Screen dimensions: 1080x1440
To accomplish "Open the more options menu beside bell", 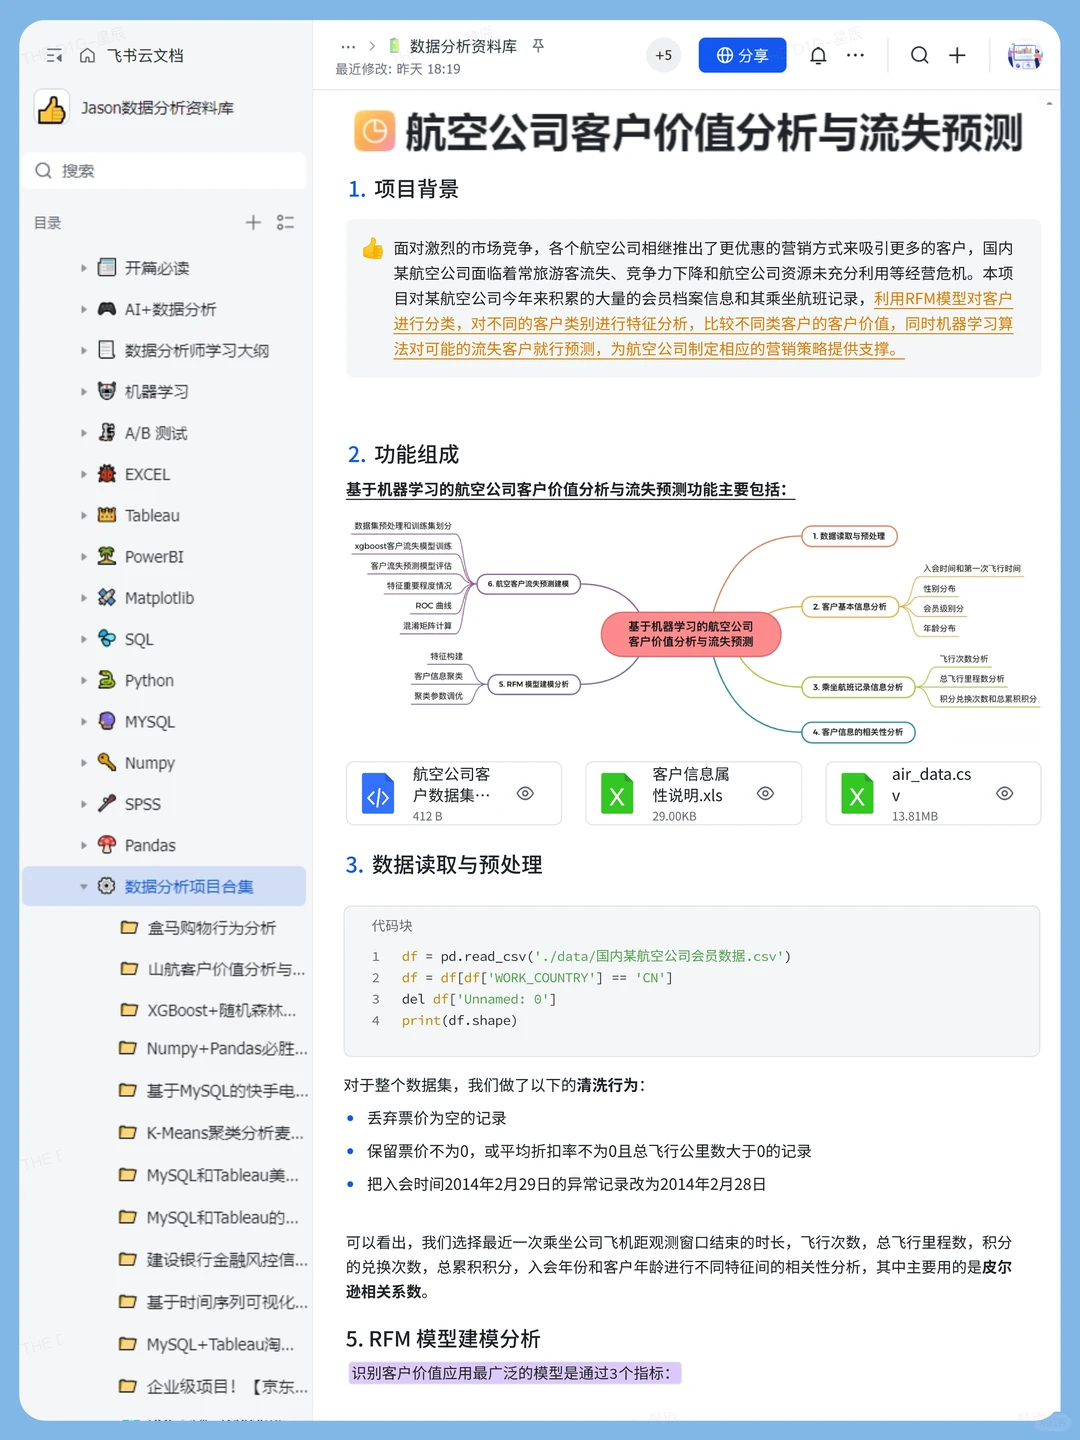I will coord(856,55).
